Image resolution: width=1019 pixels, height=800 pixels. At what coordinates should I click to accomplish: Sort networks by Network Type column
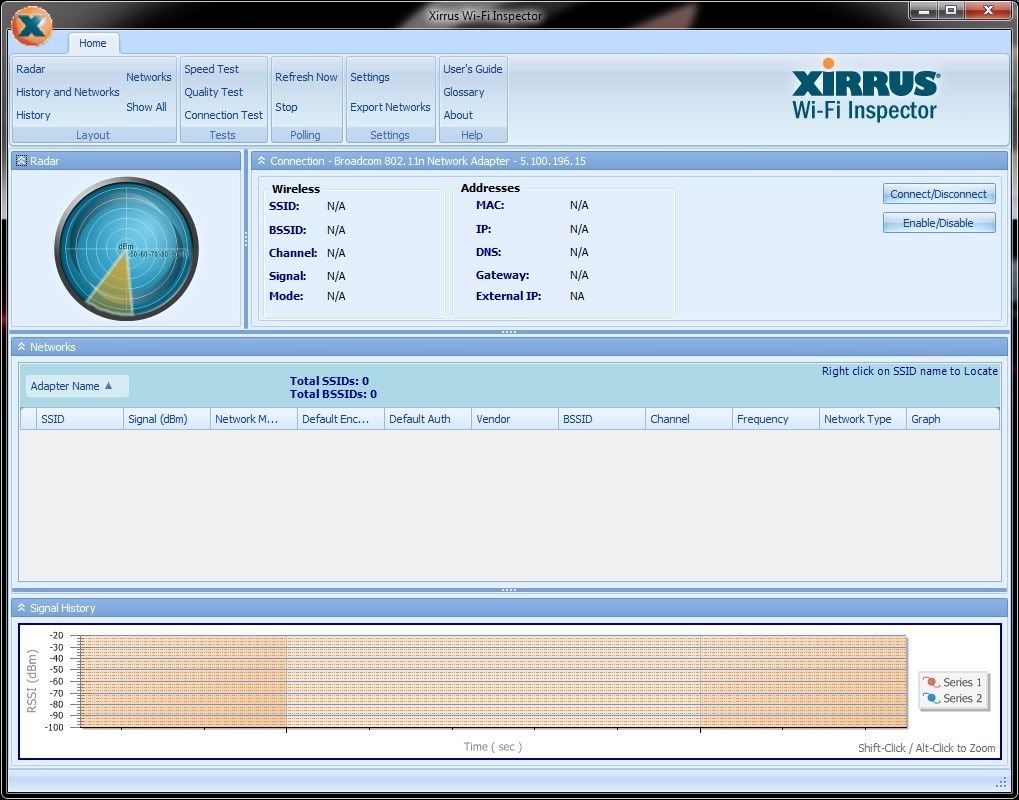863,419
